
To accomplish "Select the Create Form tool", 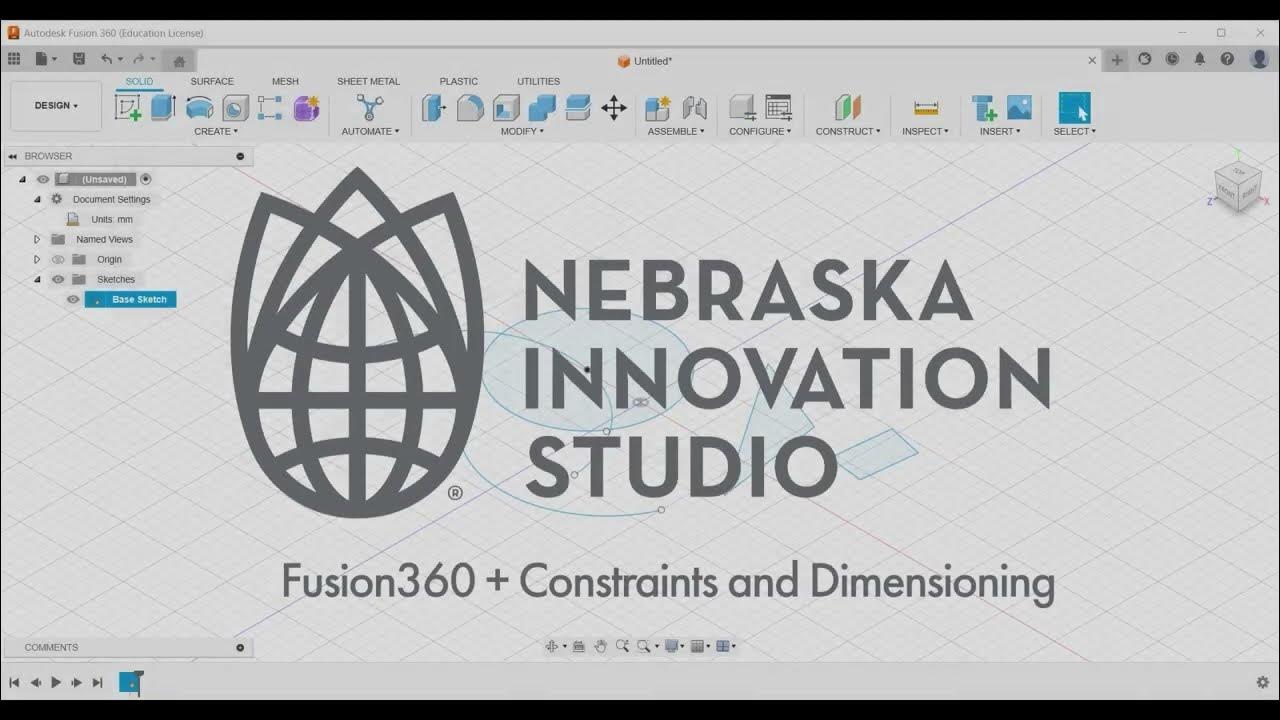I will 306,108.
